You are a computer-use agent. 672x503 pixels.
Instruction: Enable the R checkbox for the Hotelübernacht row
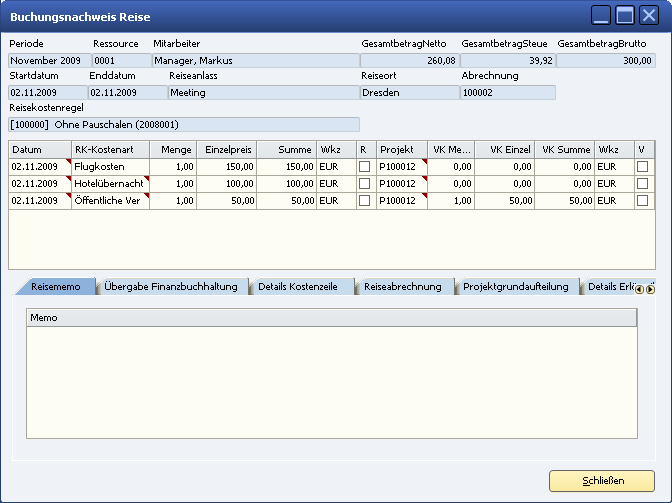pyautogui.click(x=364, y=184)
